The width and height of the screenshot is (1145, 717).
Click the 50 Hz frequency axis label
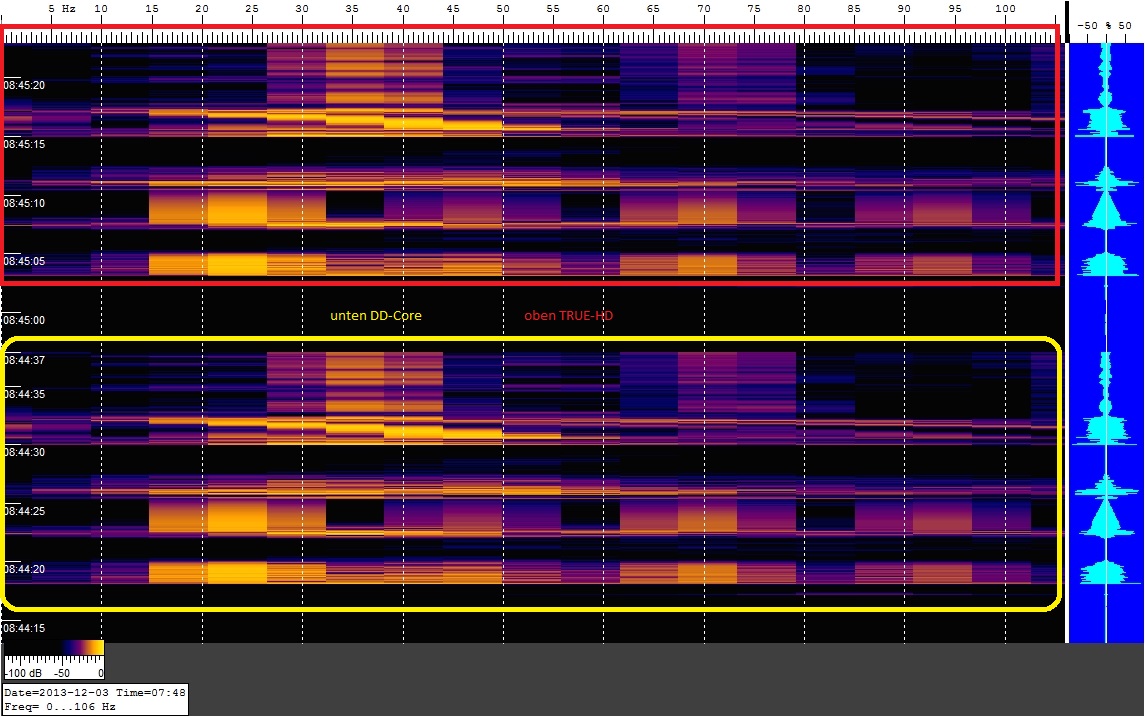(x=503, y=8)
